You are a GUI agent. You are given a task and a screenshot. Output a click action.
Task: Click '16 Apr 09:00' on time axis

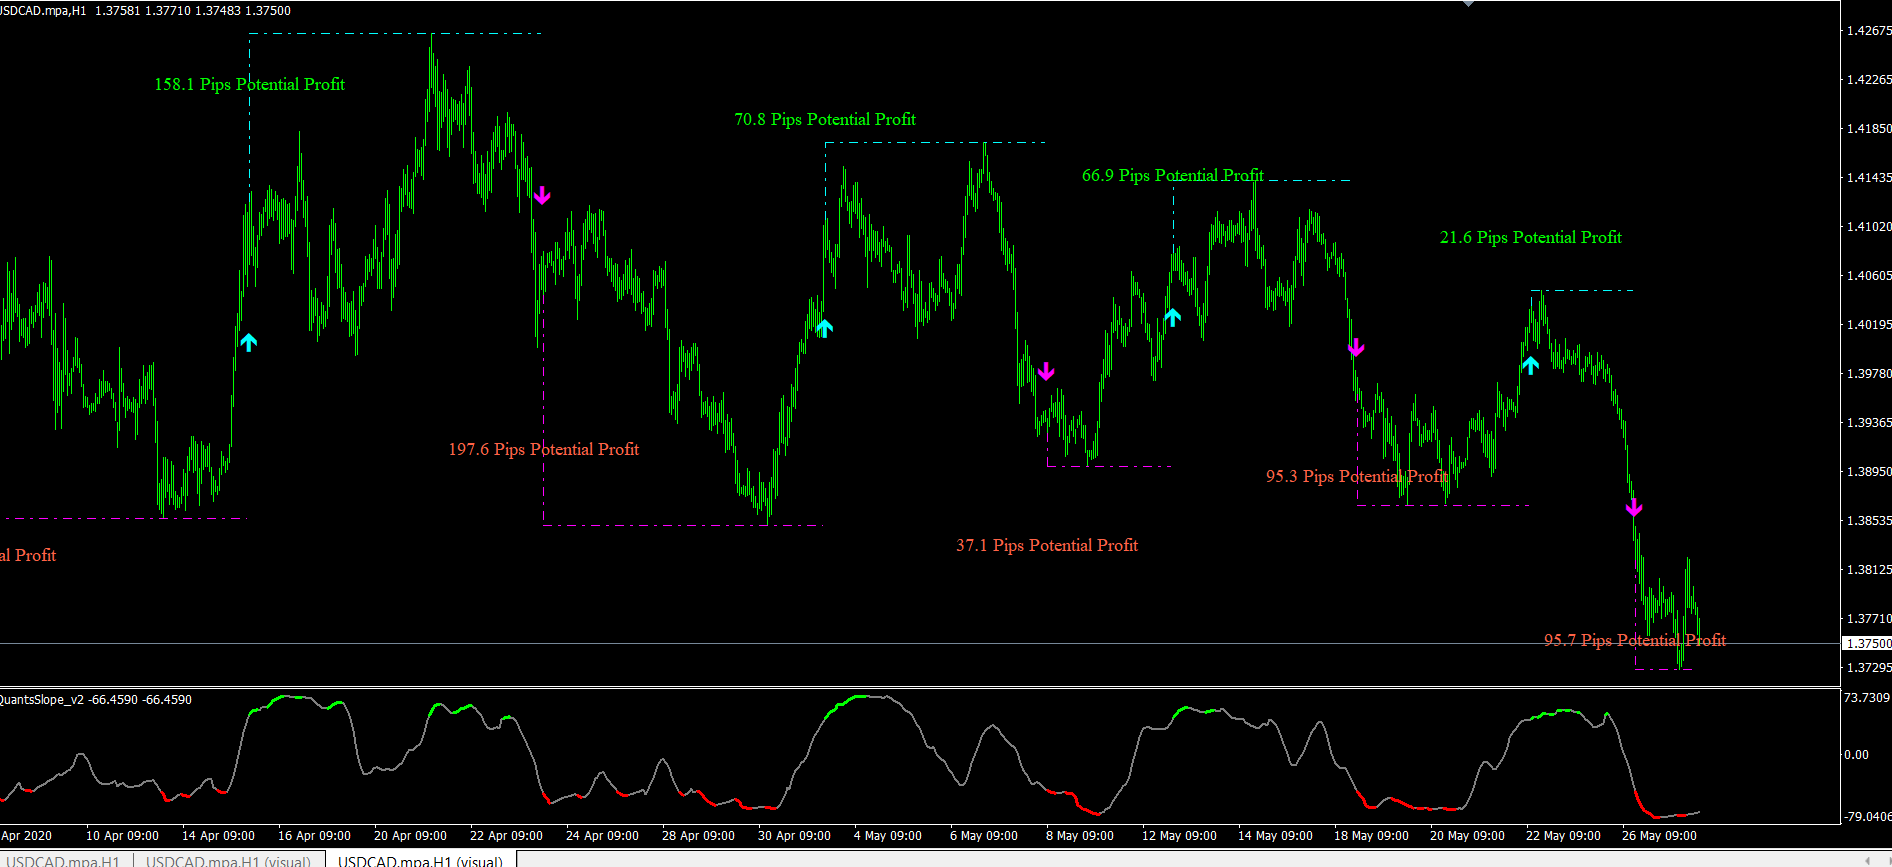[x=314, y=835]
